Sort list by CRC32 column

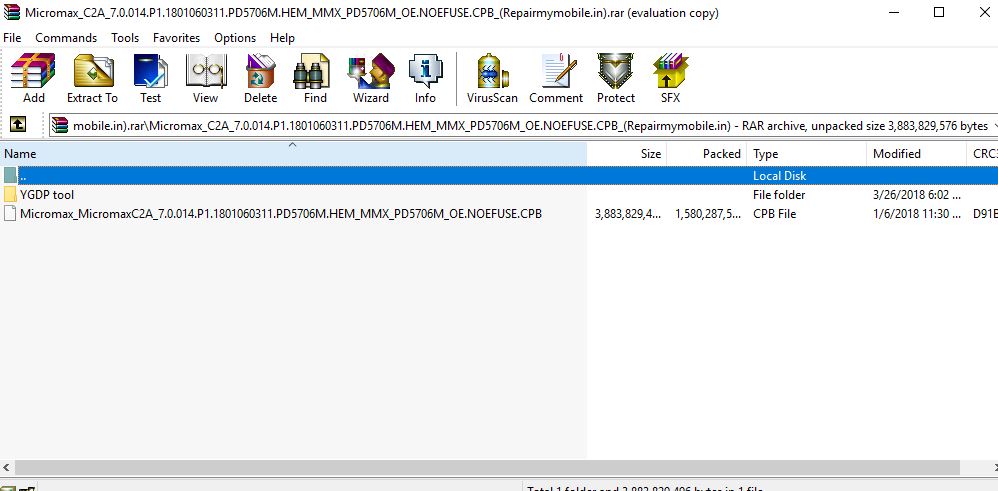982,153
